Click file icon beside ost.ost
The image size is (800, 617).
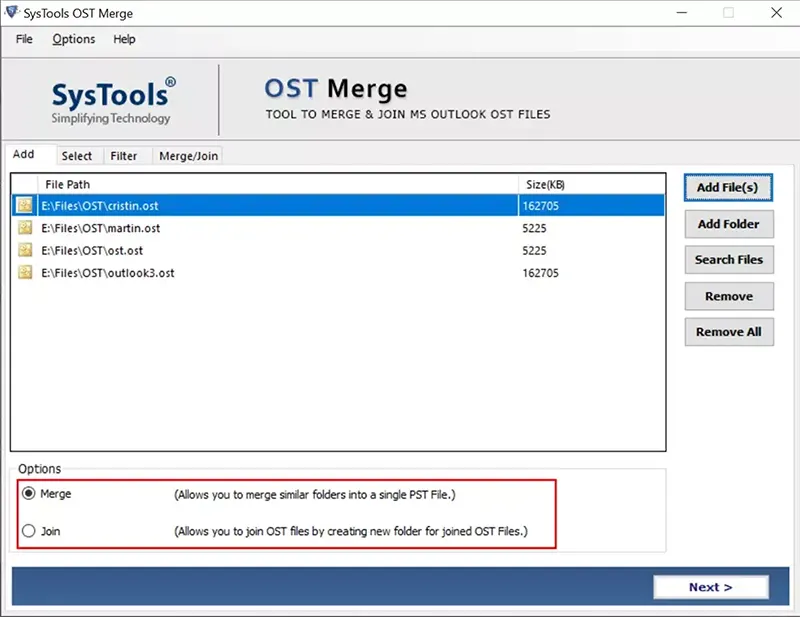24,250
